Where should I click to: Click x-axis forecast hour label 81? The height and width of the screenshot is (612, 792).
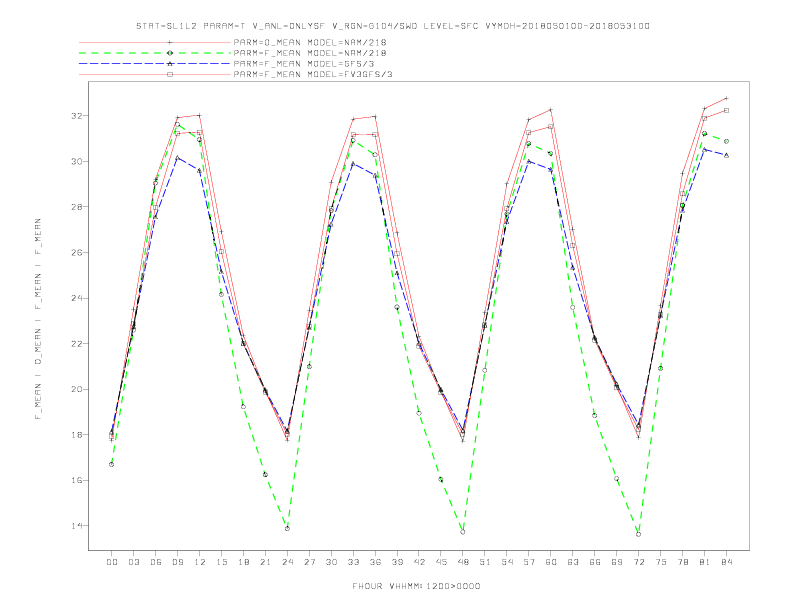[705, 562]
